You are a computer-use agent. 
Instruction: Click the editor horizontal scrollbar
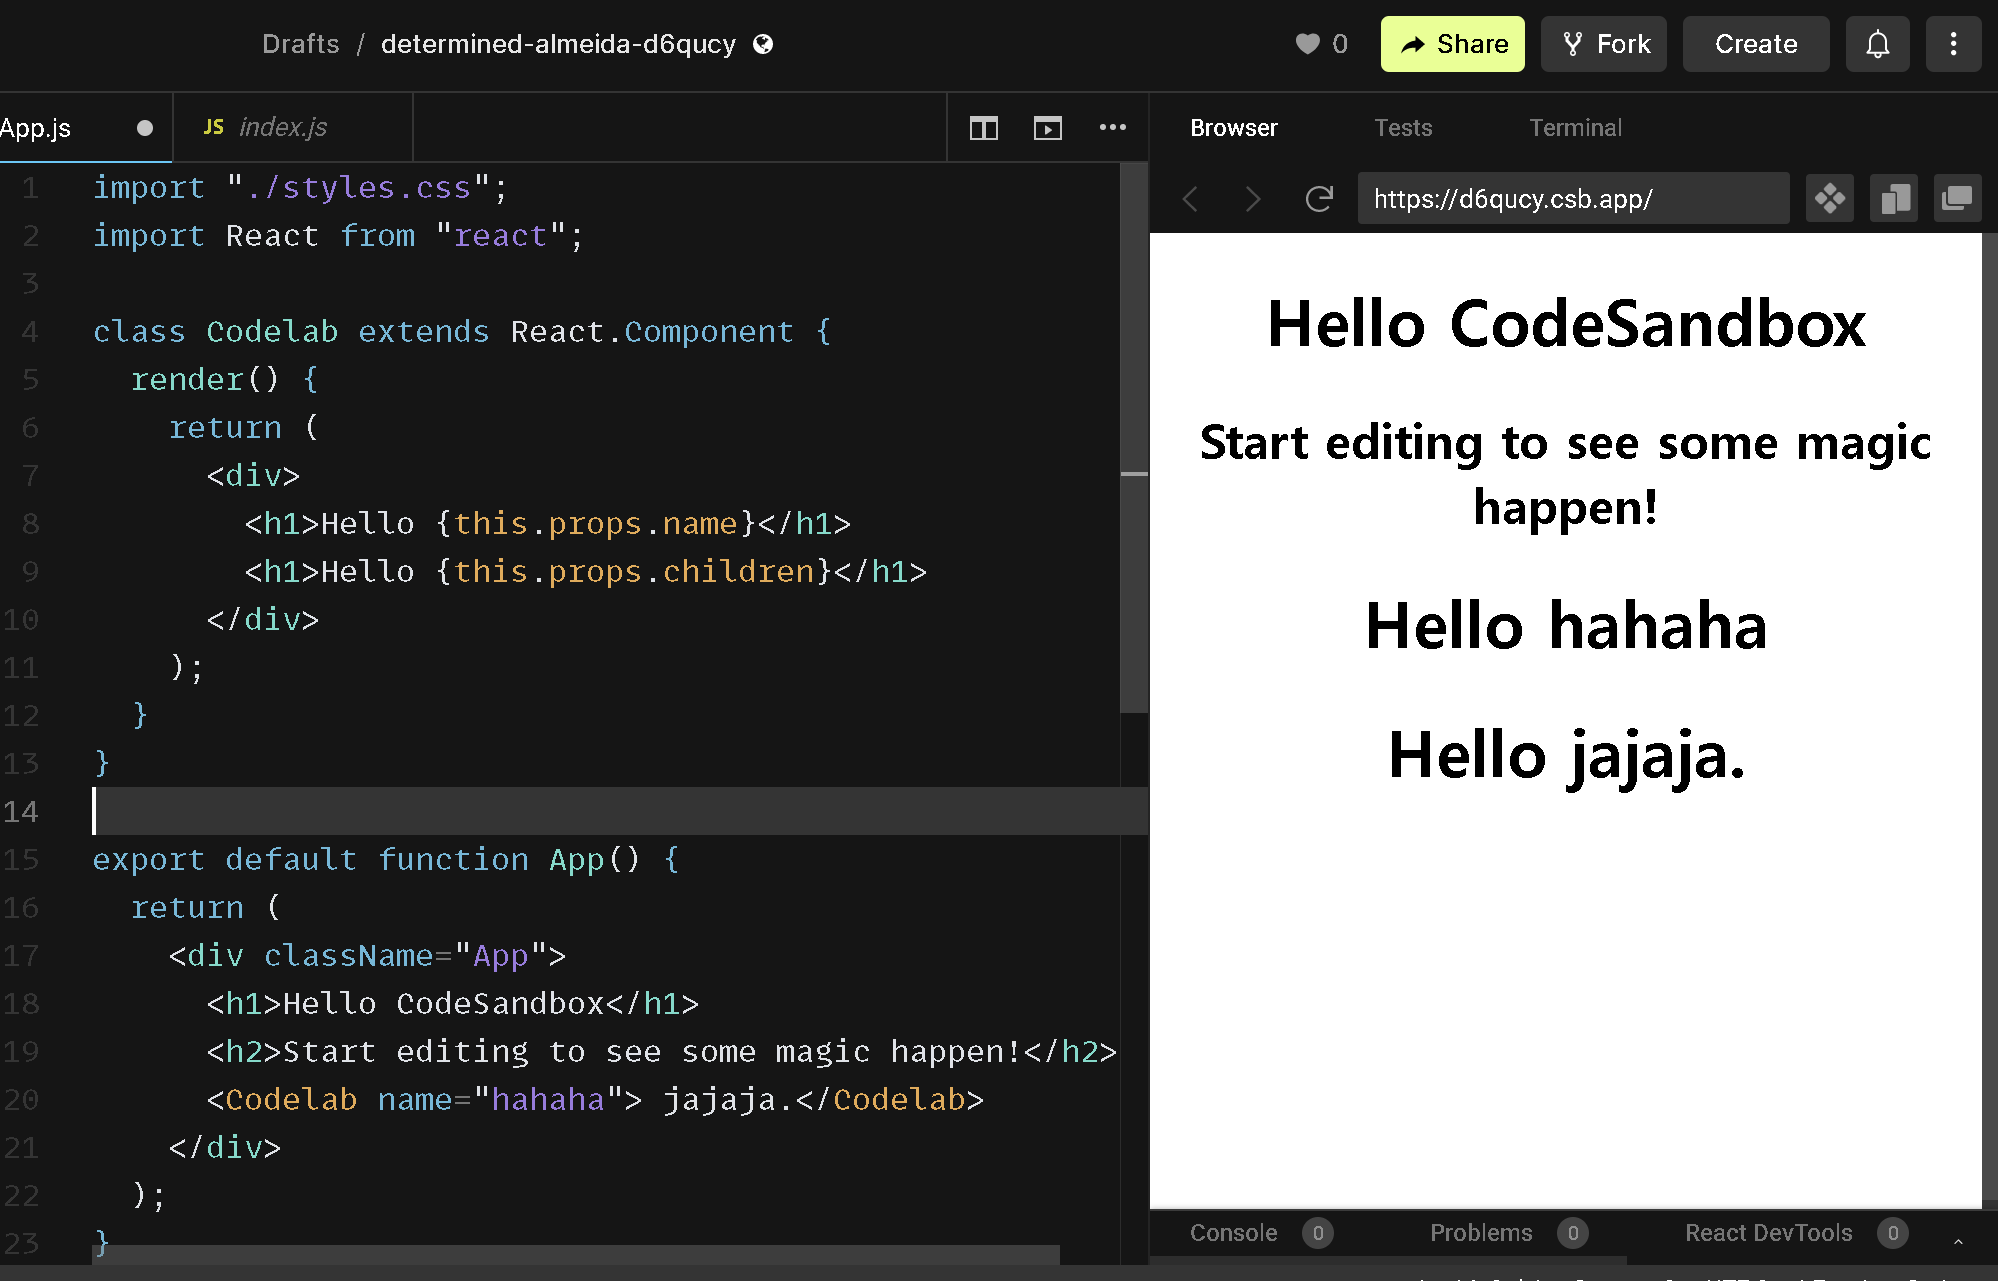(576, 1255)
